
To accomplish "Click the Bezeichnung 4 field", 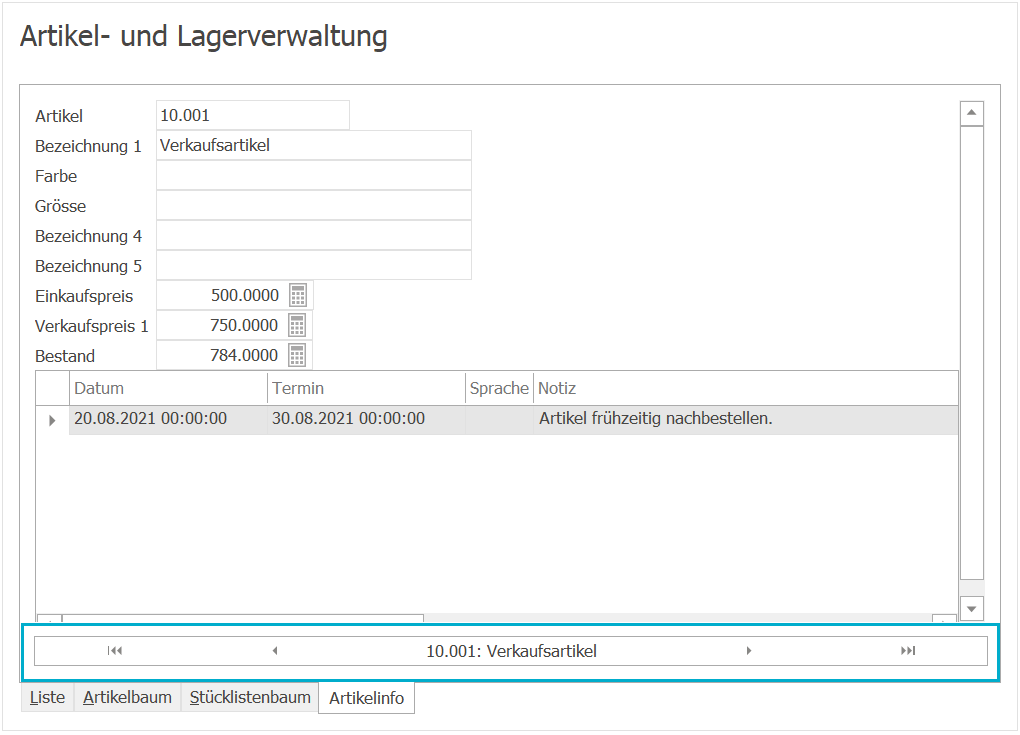I will tap(314, 235).
